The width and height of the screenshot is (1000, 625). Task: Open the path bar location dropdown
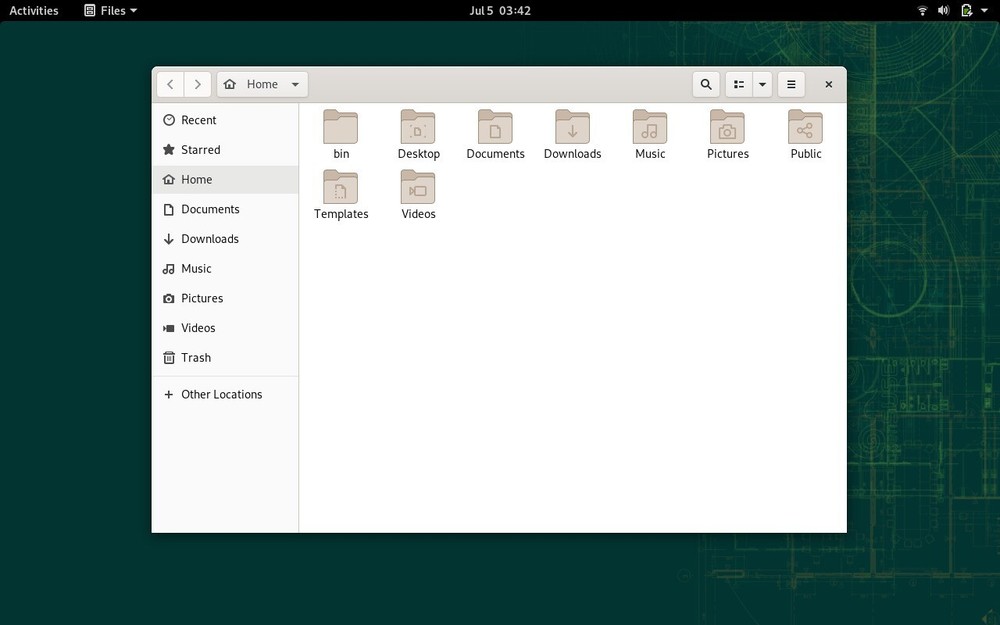pyautogui.click(x=294, y=84)
